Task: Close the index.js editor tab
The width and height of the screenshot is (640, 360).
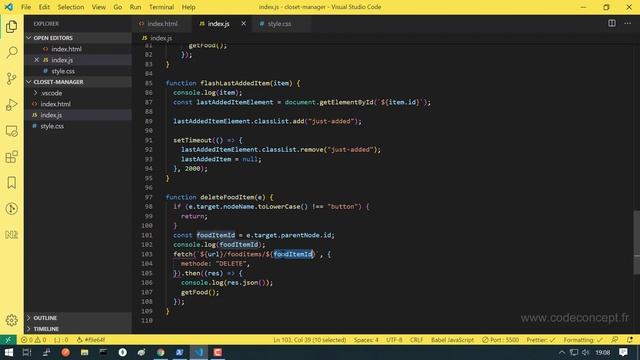Action: (243, 24)
